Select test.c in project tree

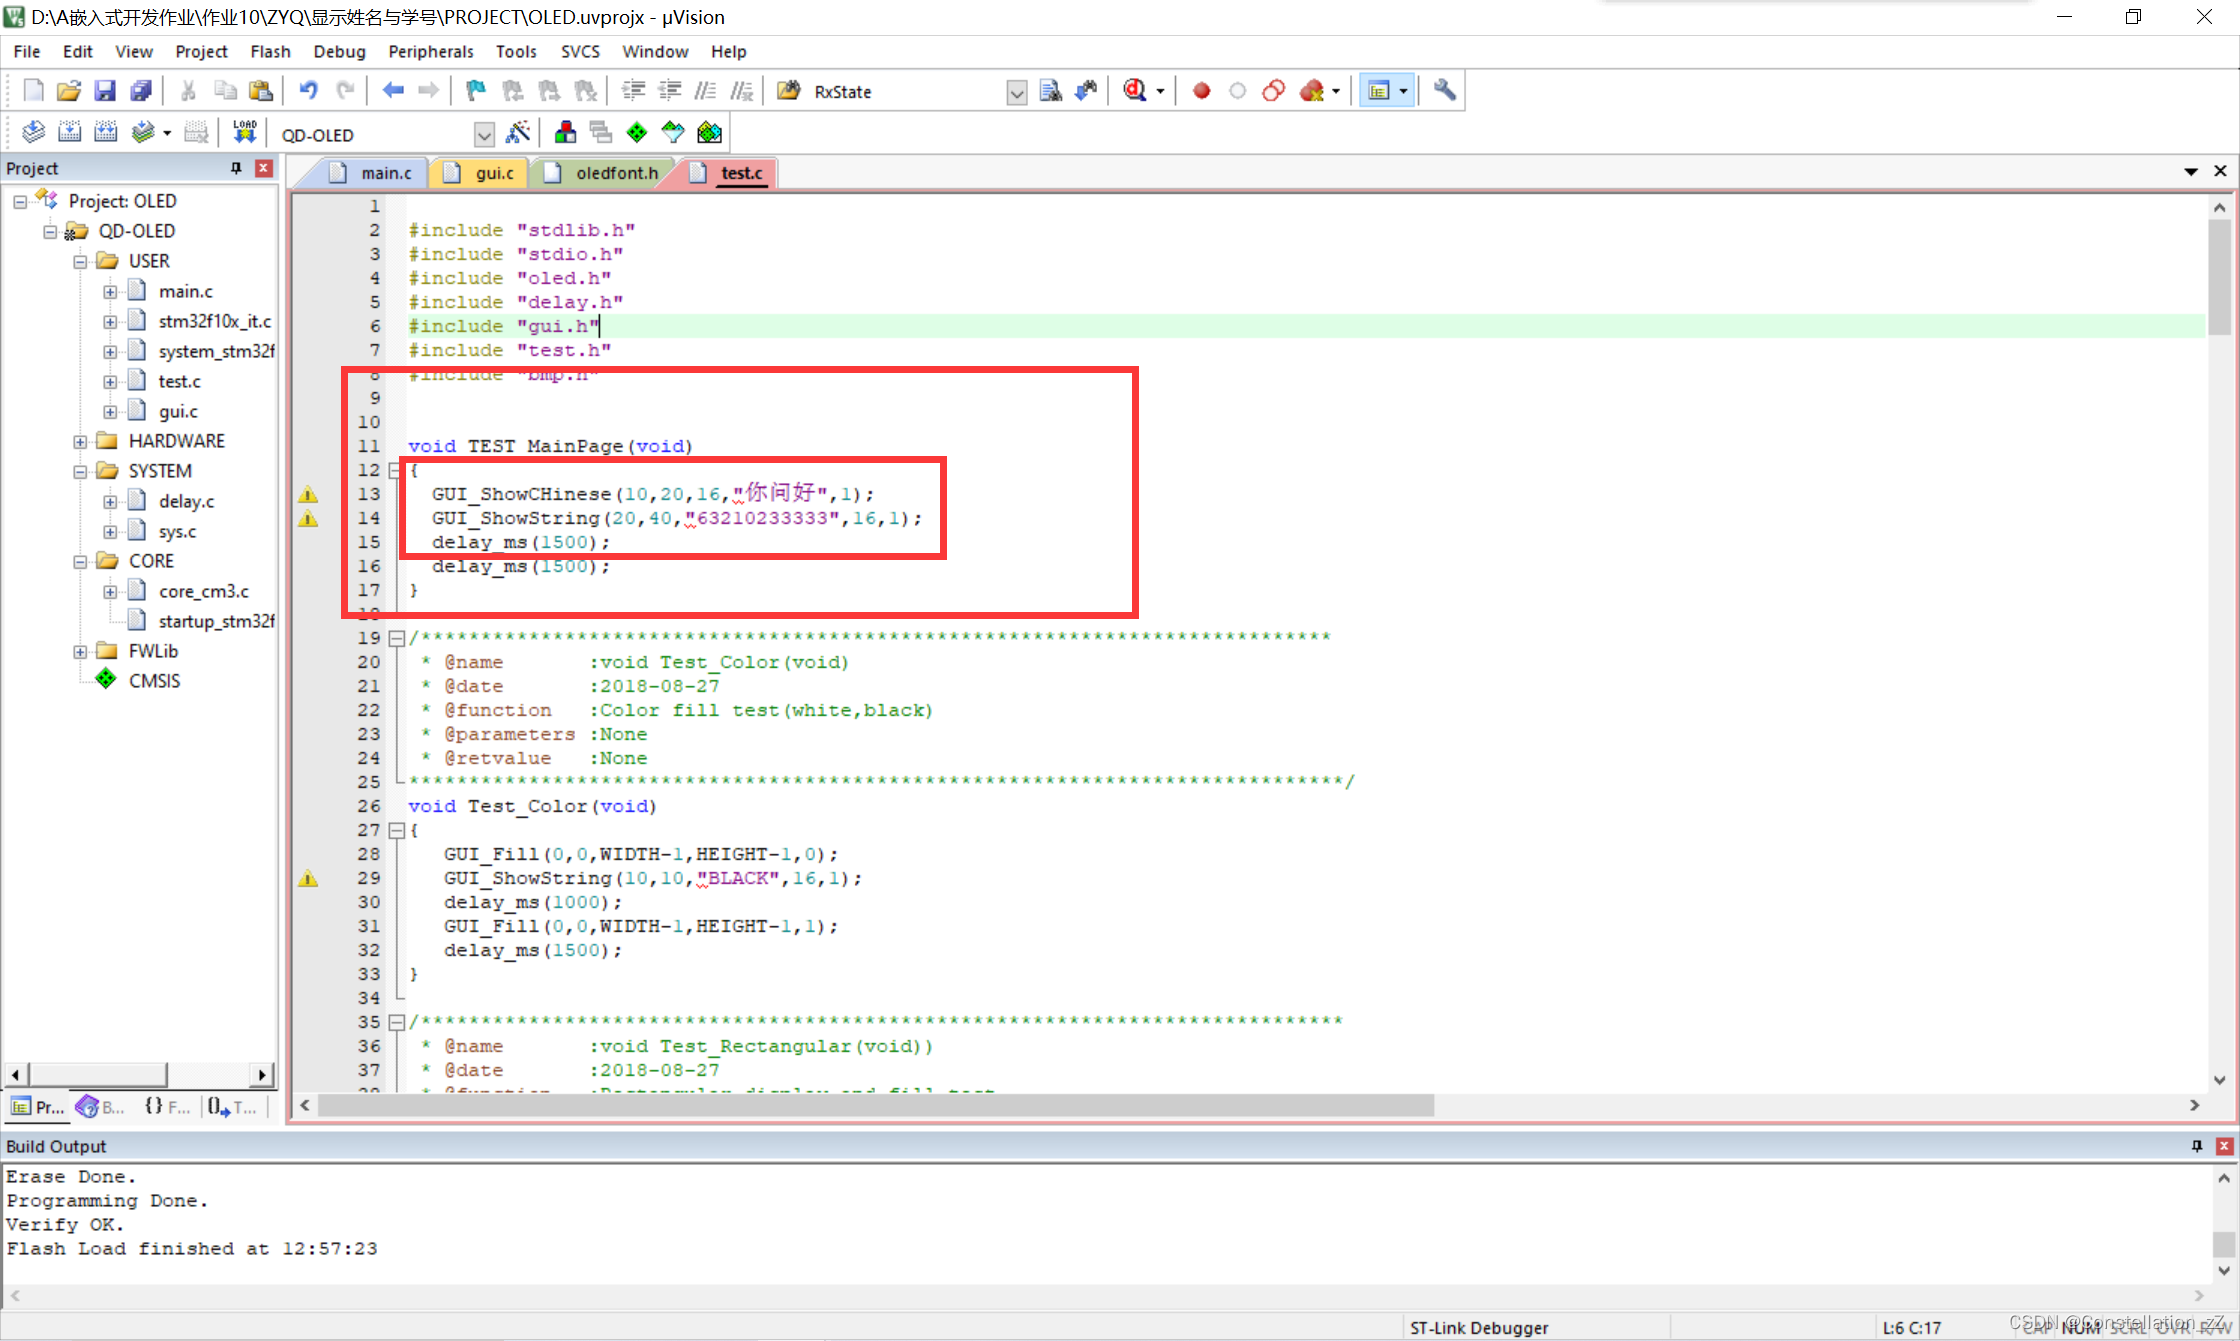pos(179,381)
